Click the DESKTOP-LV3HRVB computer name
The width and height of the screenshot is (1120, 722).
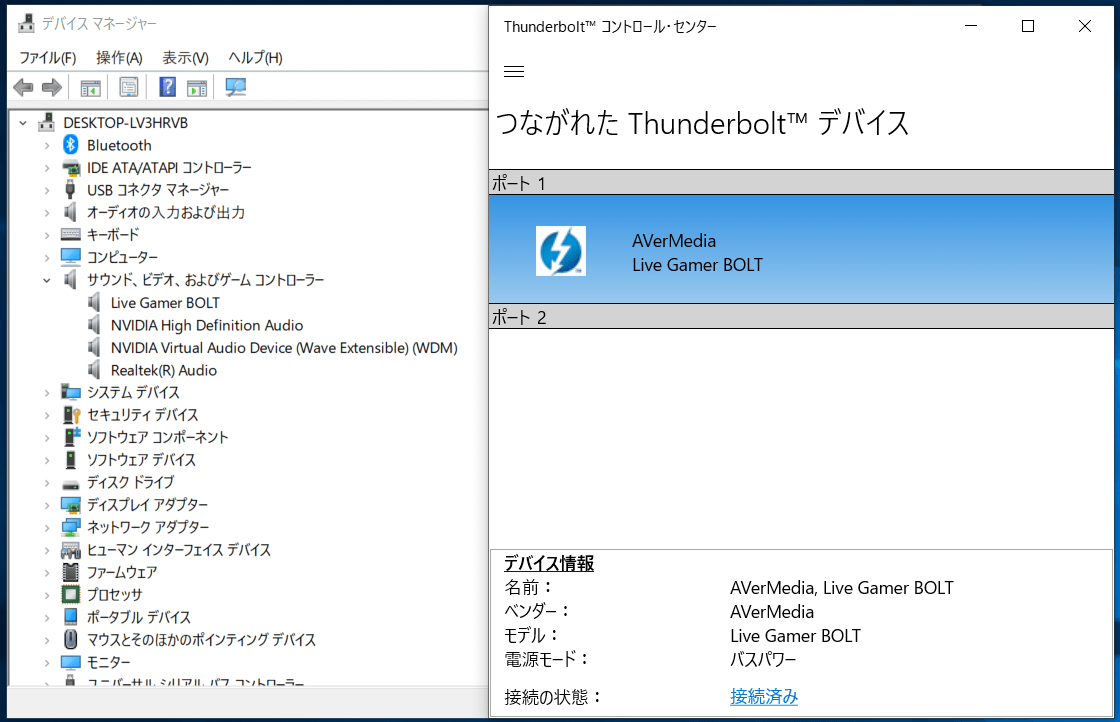(x=126, y=123)
